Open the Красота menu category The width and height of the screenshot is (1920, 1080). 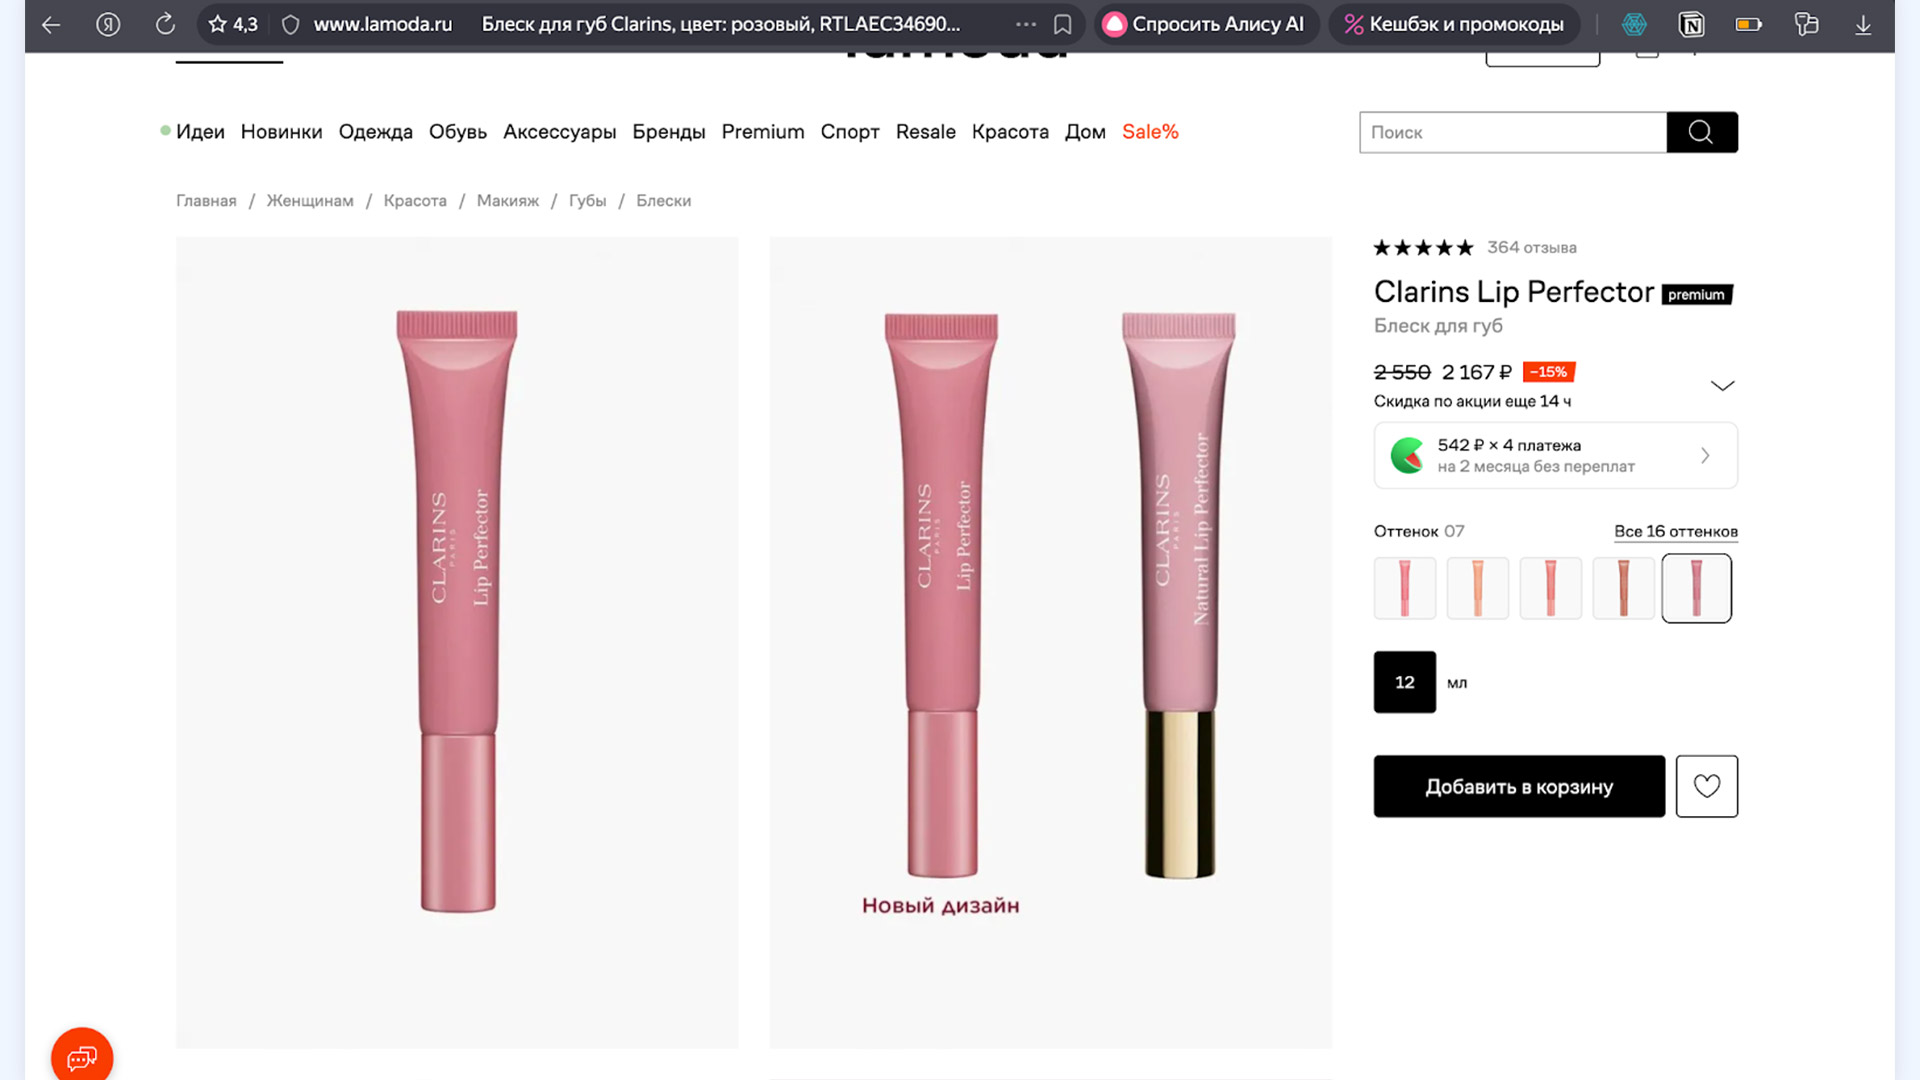click(1010, 132)
